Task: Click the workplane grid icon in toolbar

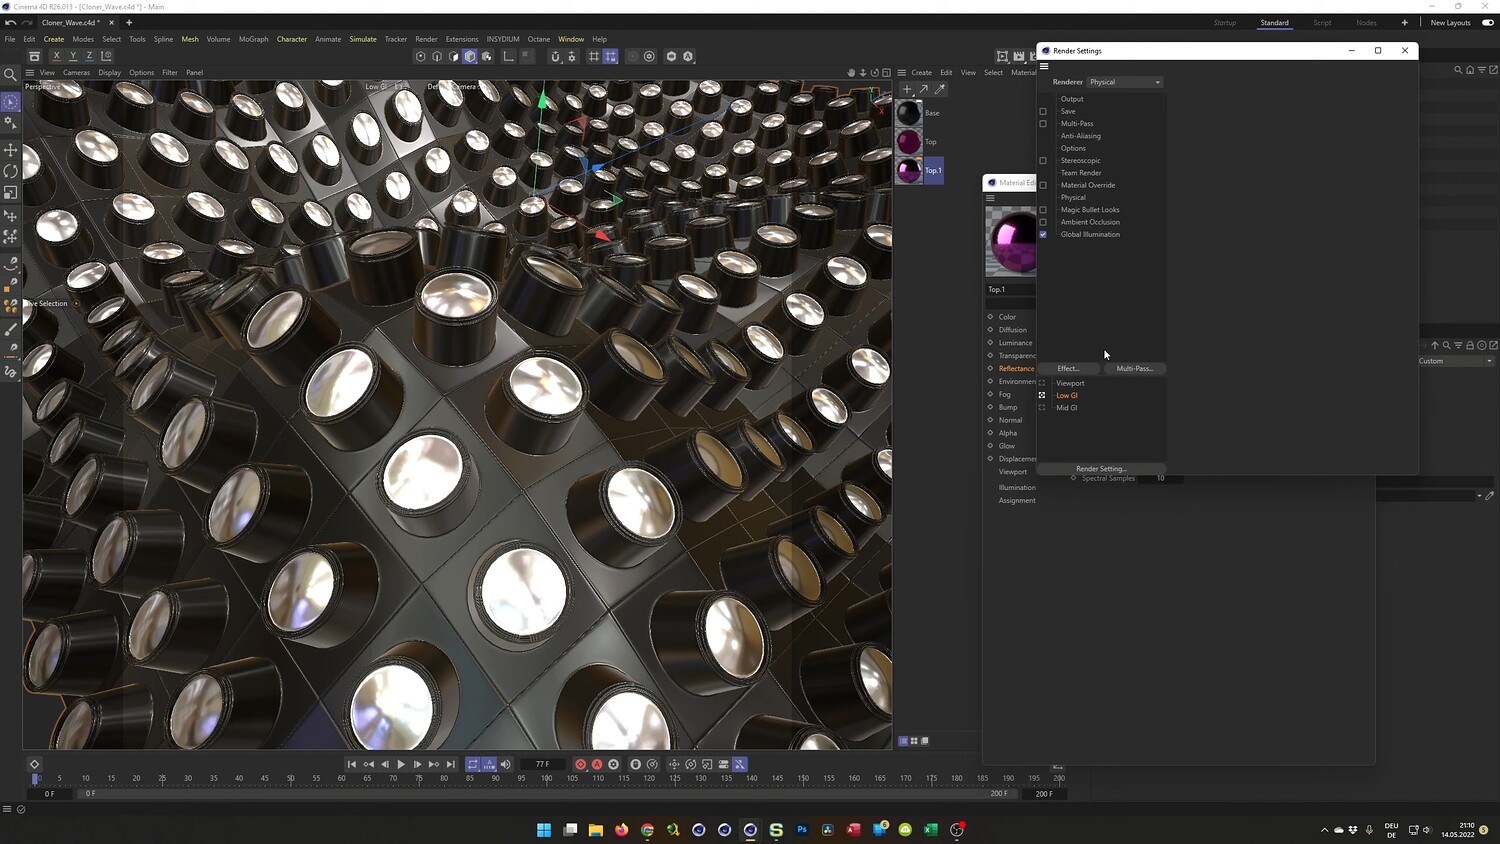Action: 594,56
